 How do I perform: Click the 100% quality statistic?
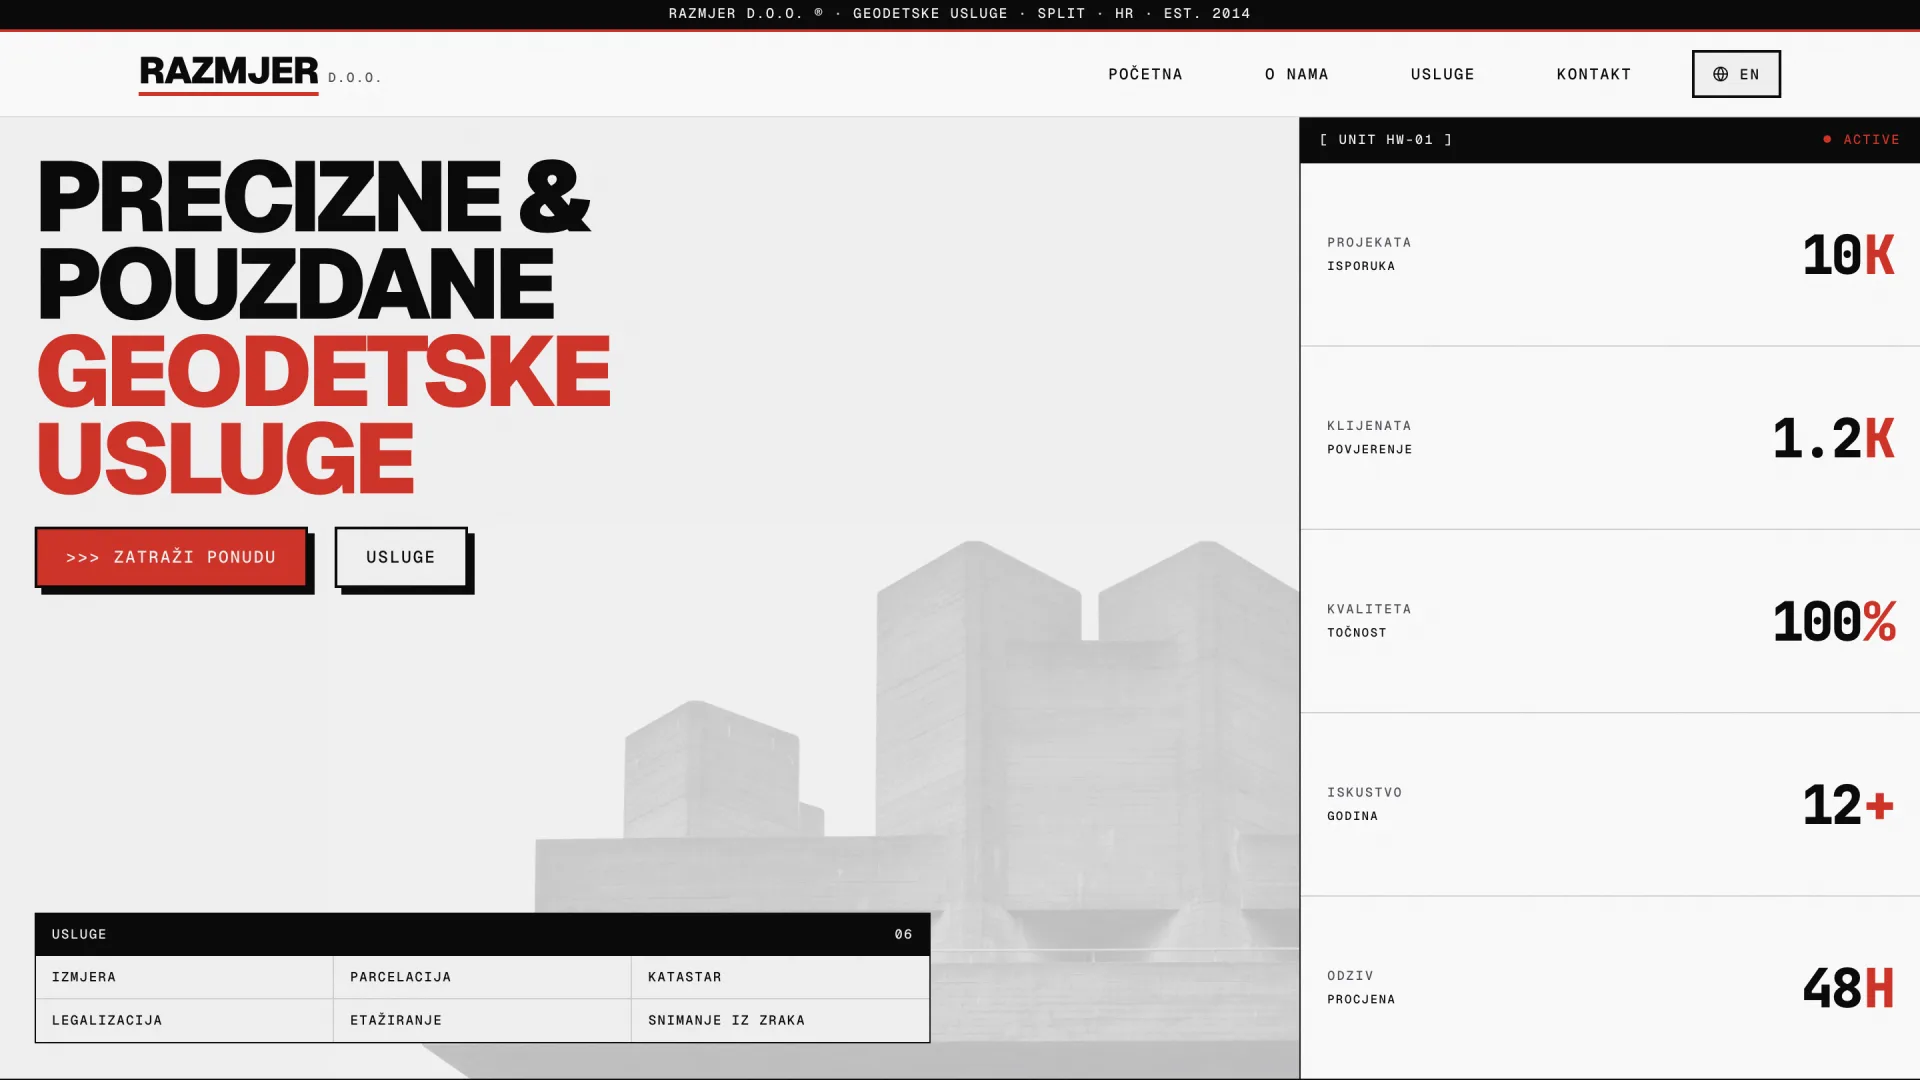coord(1833,621)
